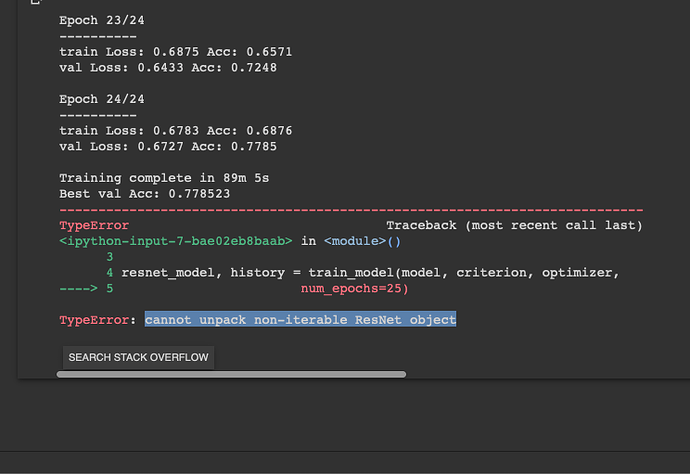Click the 'val Loss: 0.6727' result line
Screen dimensions: 690x474
coord(167,146)
